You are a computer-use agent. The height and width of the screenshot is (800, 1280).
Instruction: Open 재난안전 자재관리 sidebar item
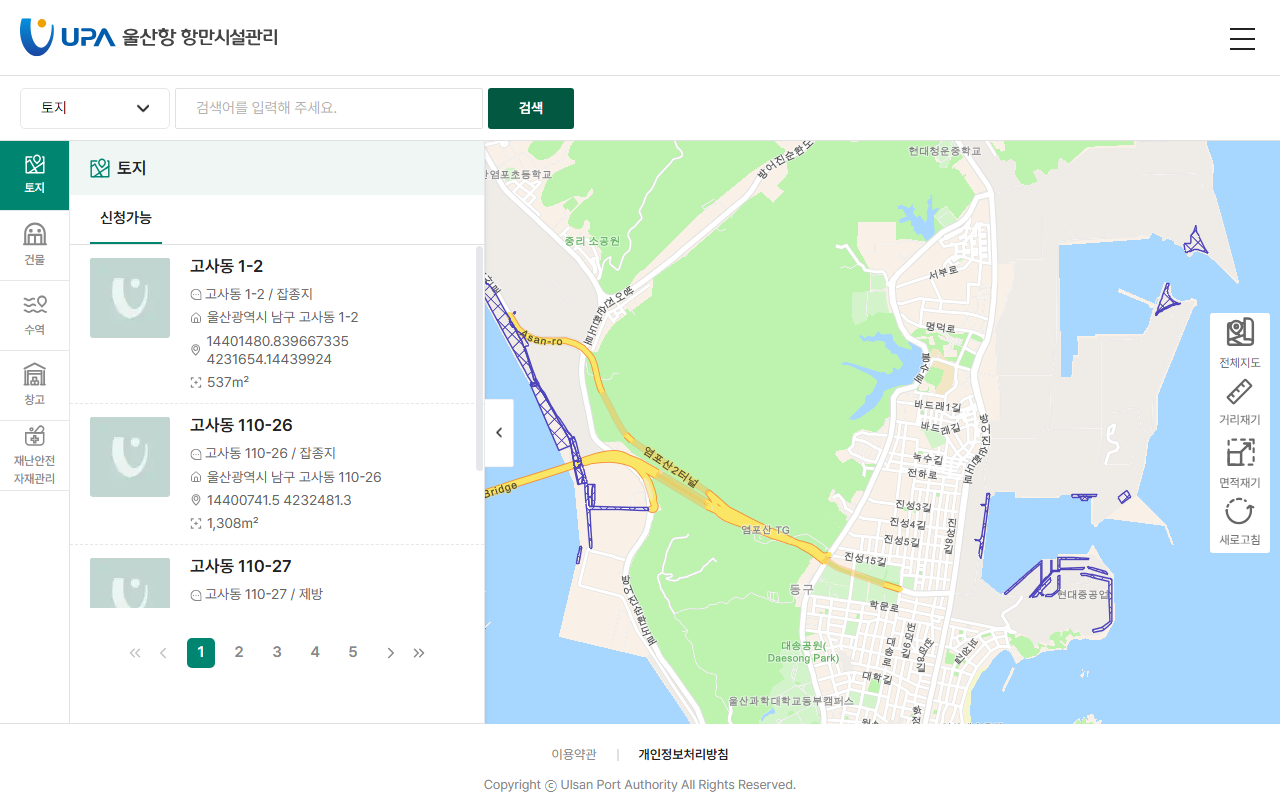(34, 455)
